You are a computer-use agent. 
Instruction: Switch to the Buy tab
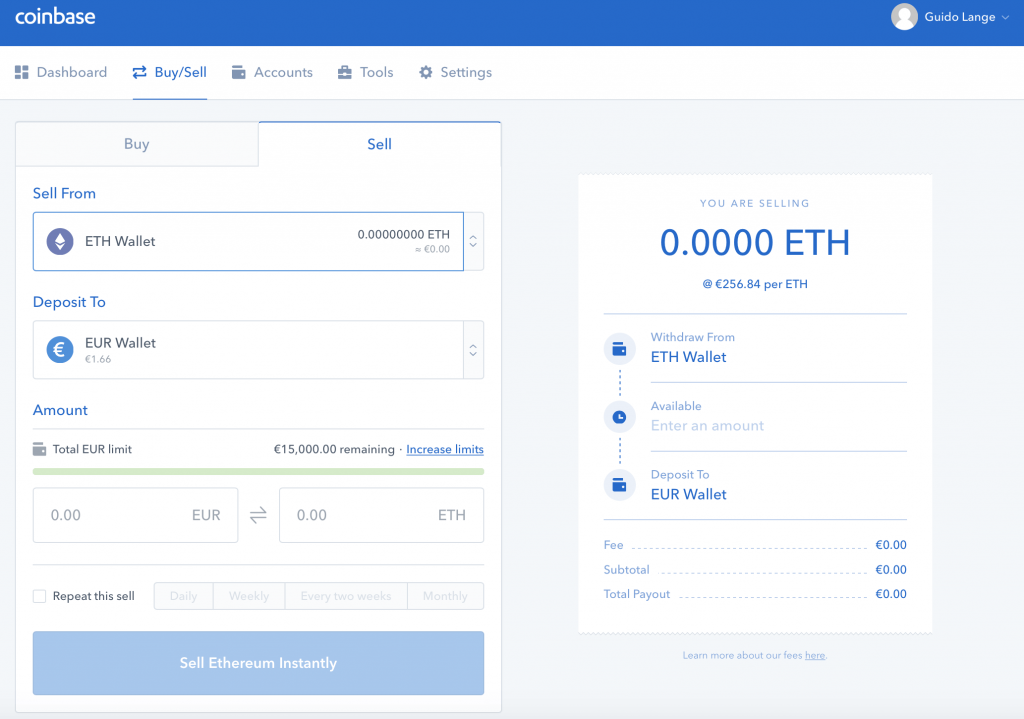[x=137, y=144]
